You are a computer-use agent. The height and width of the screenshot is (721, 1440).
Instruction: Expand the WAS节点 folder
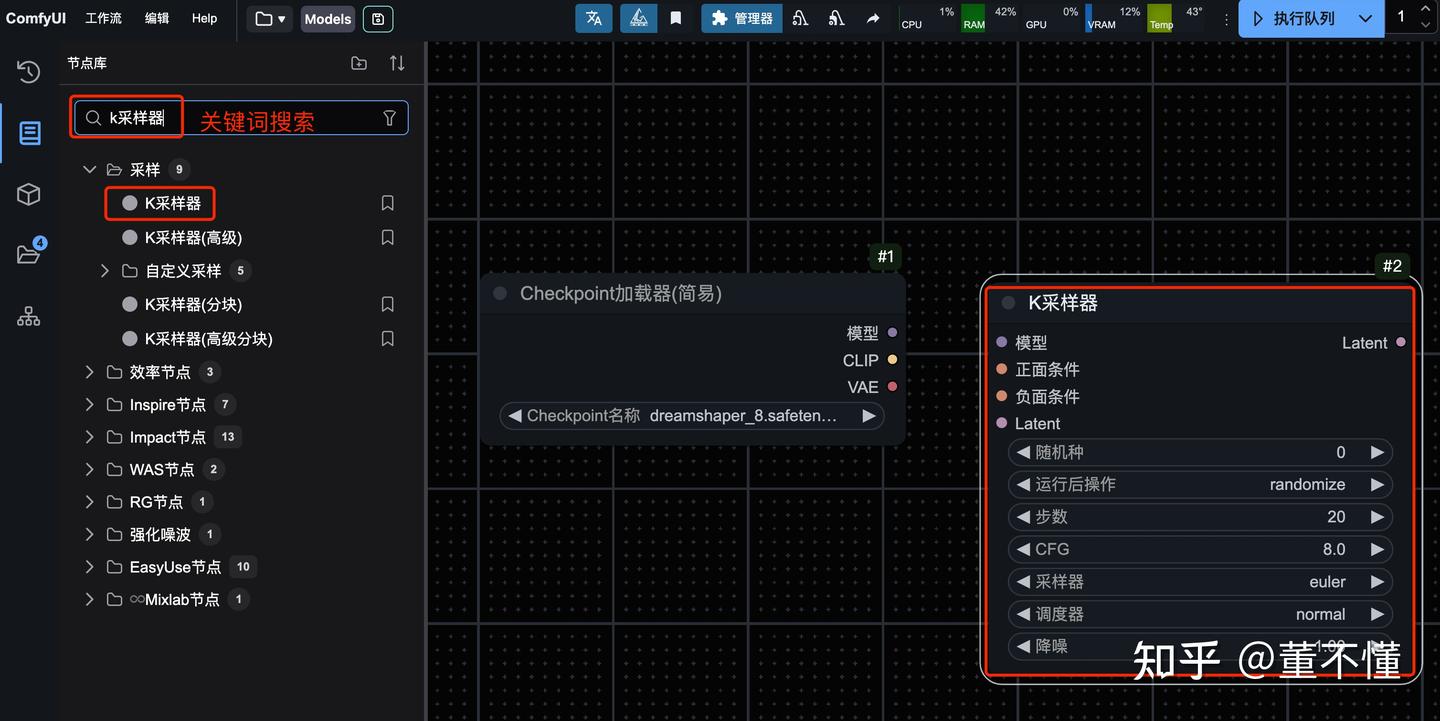pos(90,469)
